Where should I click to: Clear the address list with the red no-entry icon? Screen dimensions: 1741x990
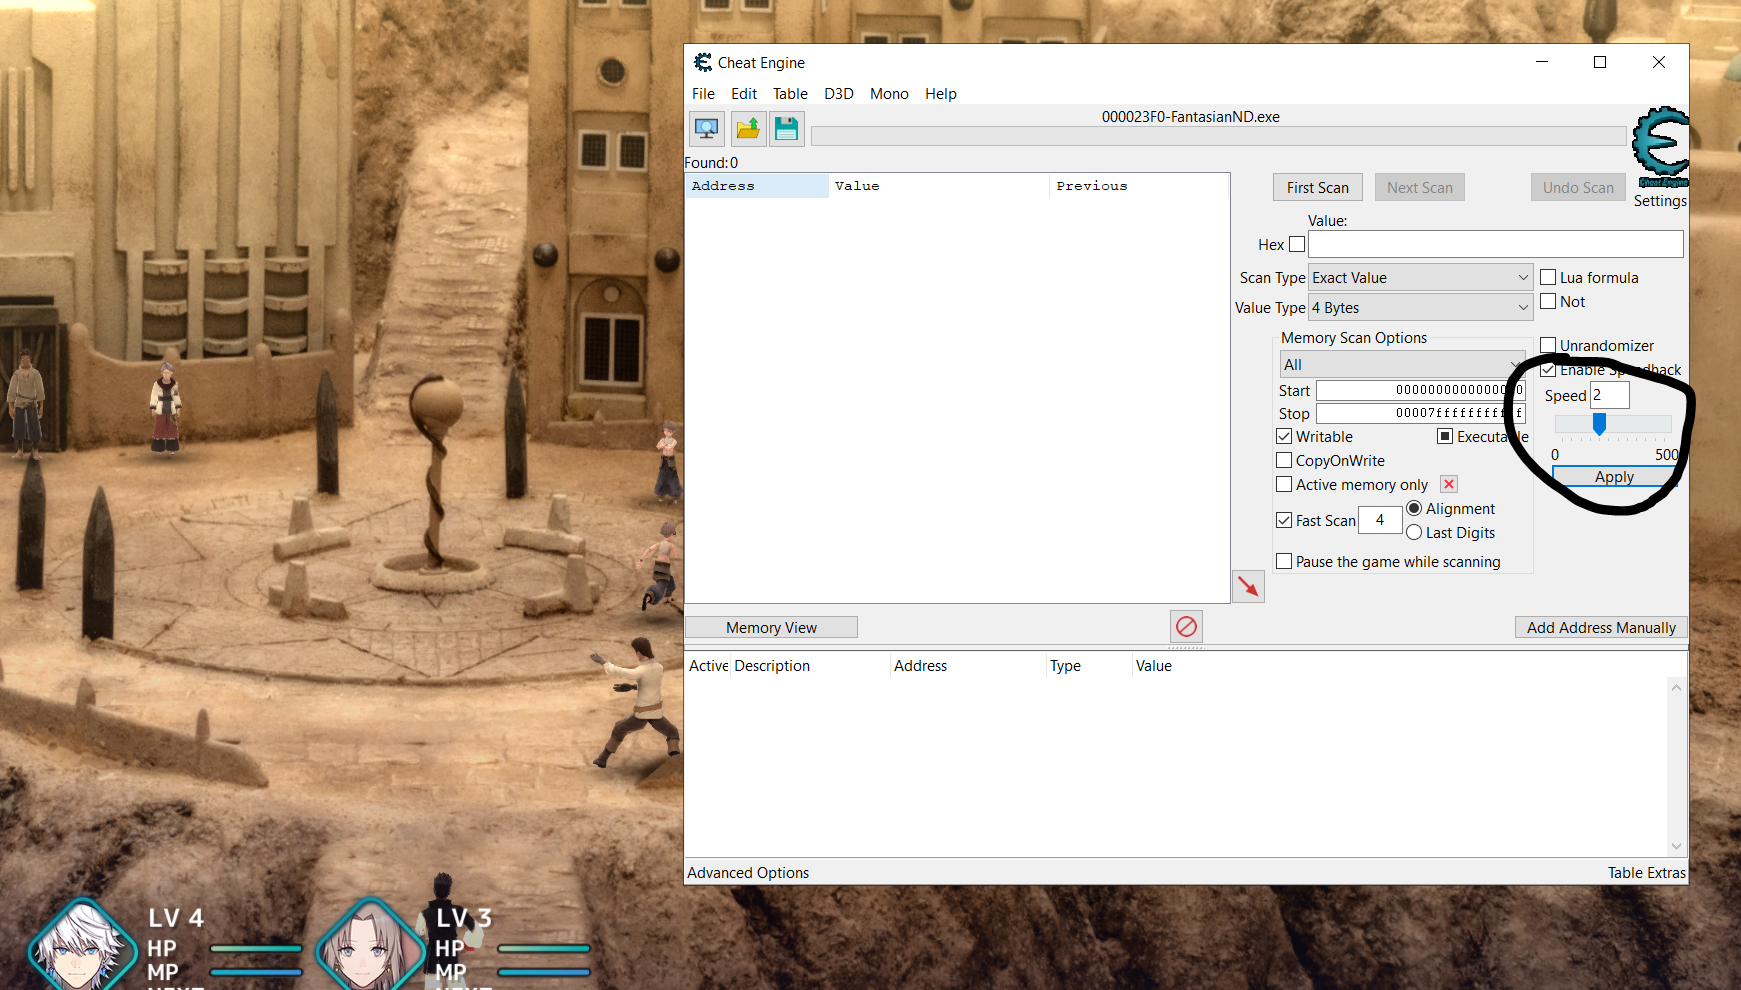tap(1186, 627)
